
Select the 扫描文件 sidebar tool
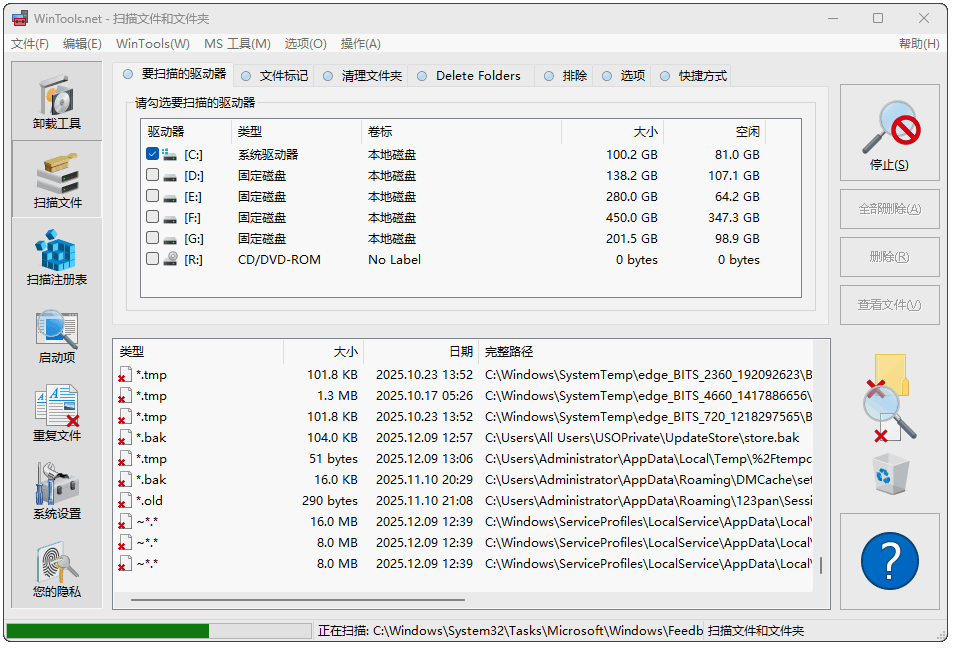pos(56,179)
